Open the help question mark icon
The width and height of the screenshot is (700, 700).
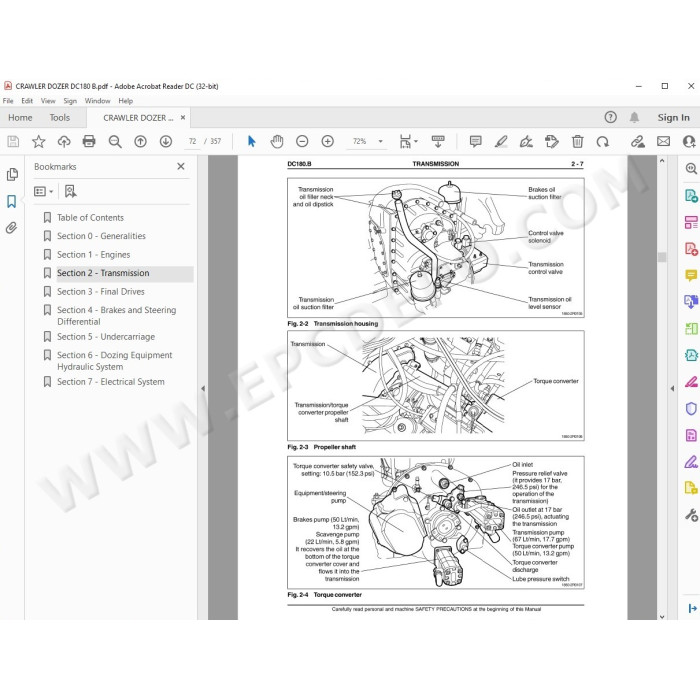610,117
